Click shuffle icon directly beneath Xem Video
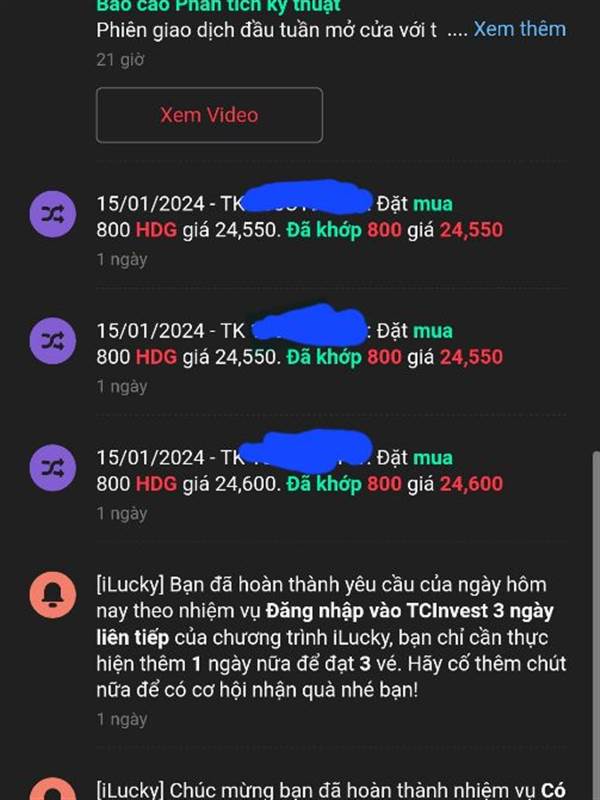 53,214
